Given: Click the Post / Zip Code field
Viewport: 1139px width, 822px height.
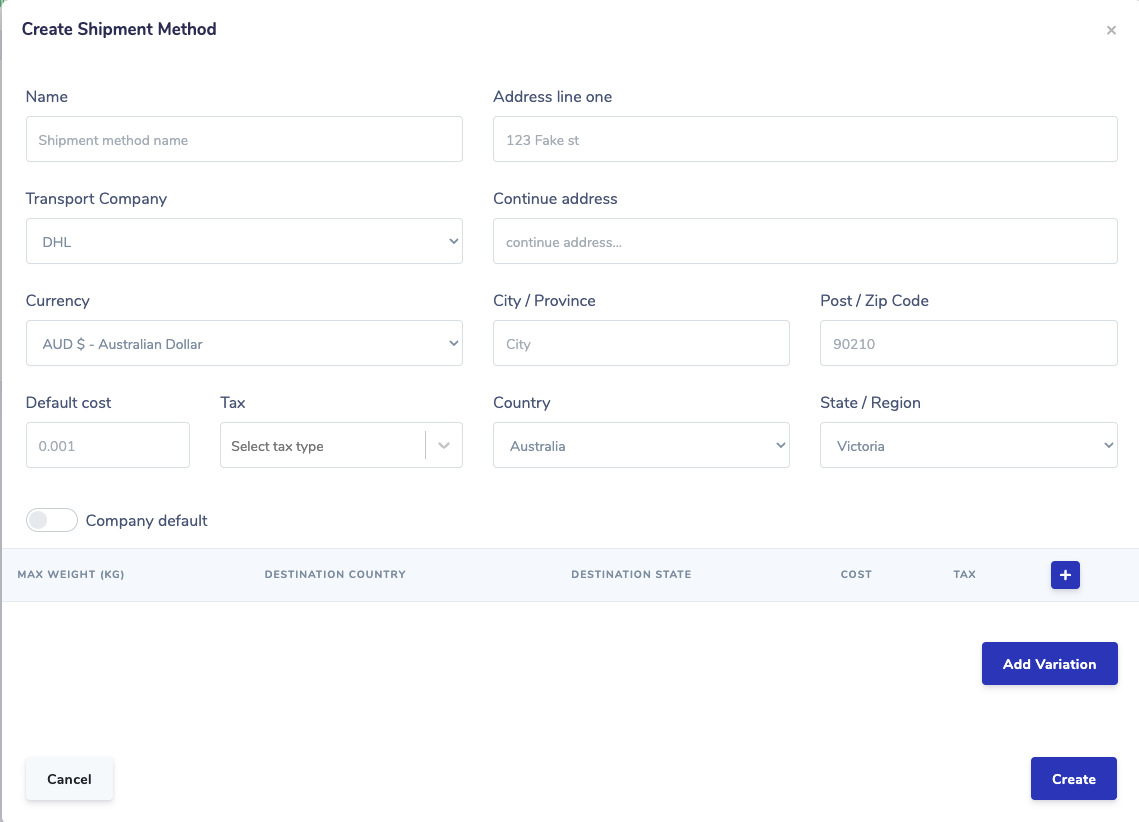Looking at the screenshot, I should (968, 343).
